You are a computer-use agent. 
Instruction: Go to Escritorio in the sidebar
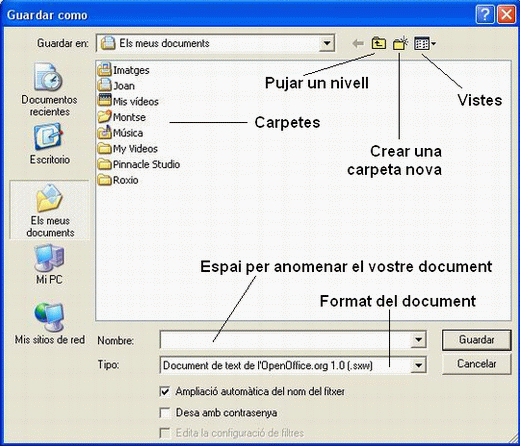(x=49, y=144)
